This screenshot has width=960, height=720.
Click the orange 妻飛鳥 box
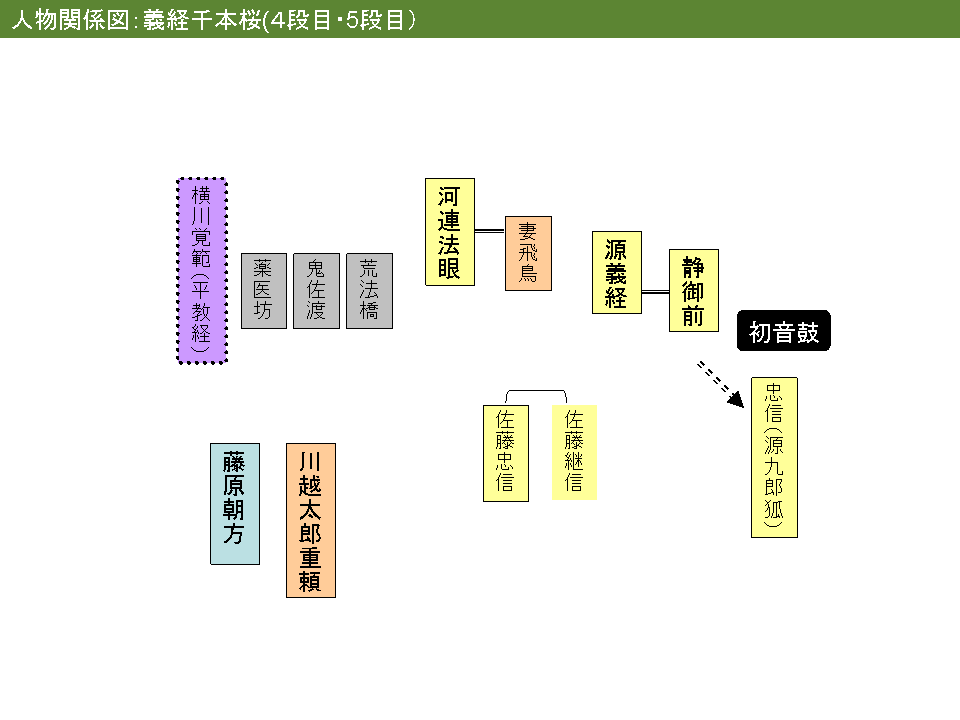pyautogui.click(x=528, y=253)
